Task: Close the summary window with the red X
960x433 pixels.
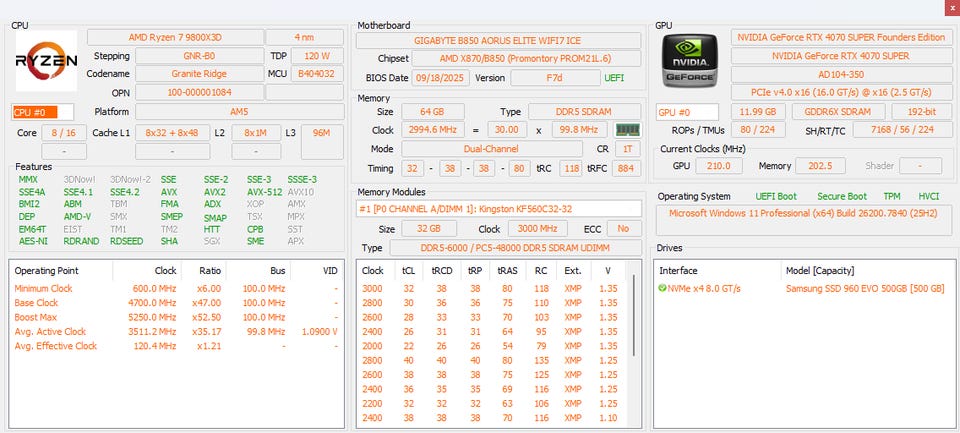Action: point(951,7)
